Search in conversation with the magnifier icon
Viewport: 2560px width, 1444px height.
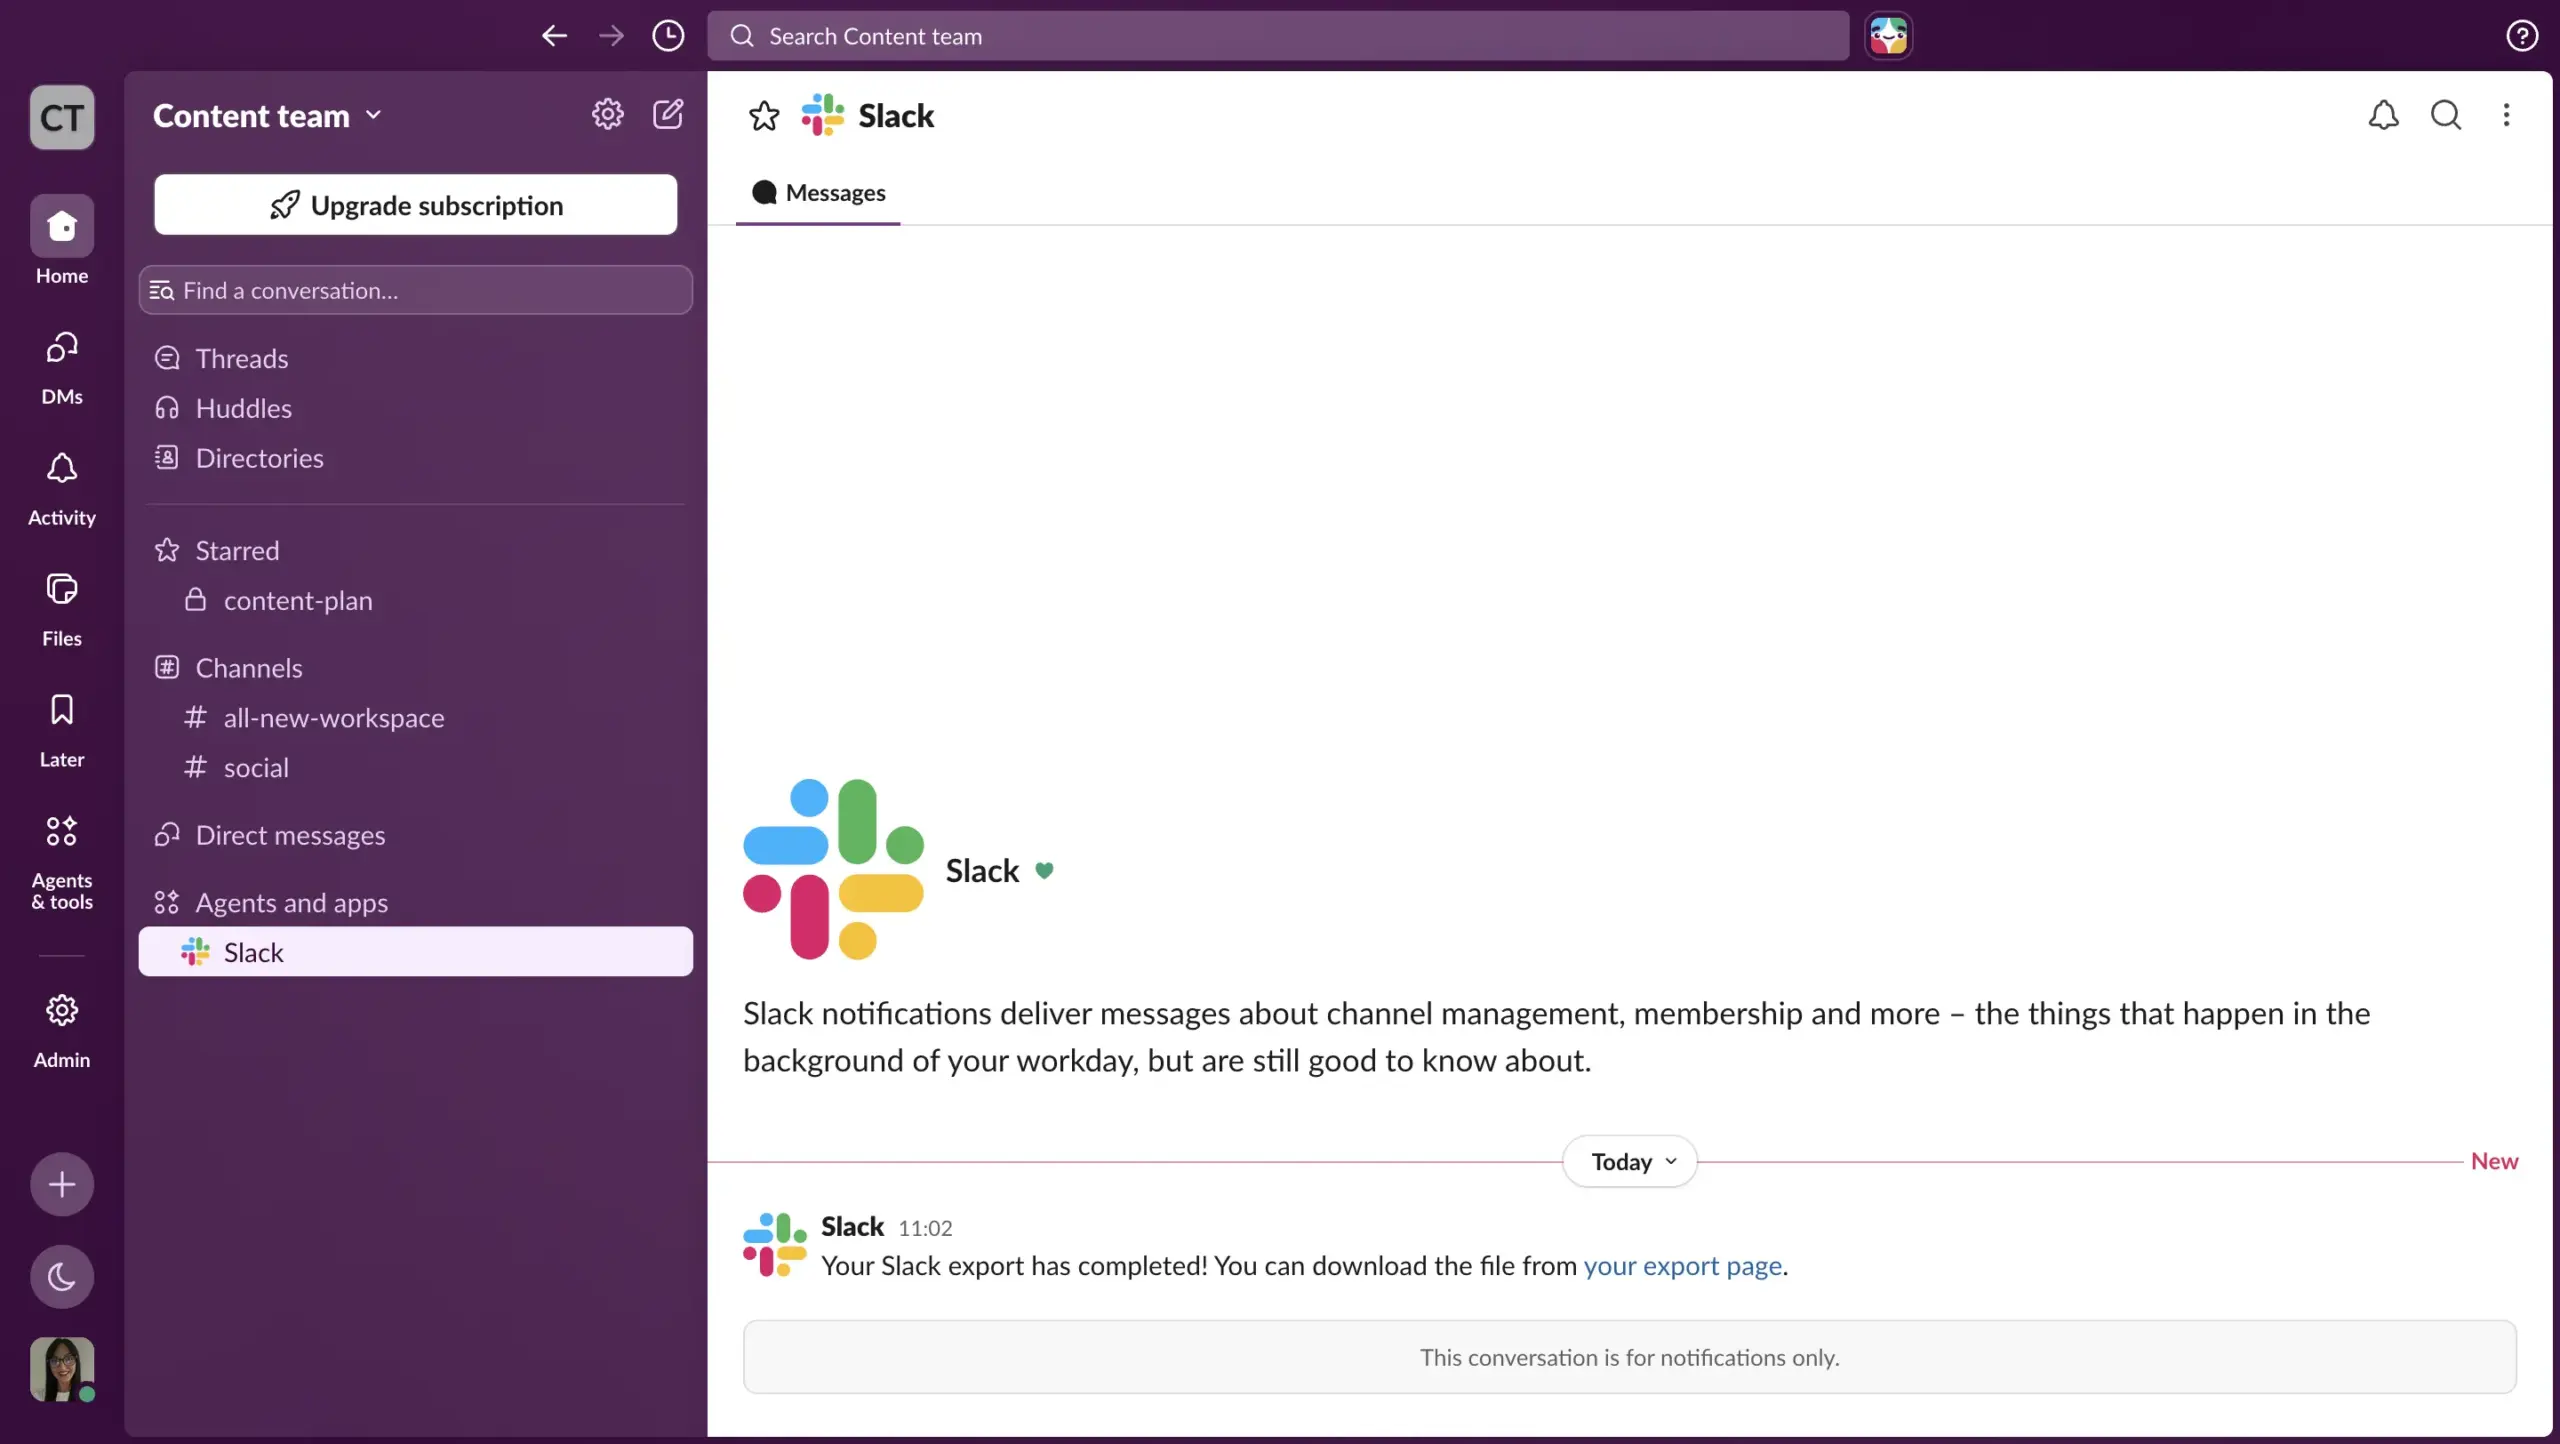[2446, 115]
